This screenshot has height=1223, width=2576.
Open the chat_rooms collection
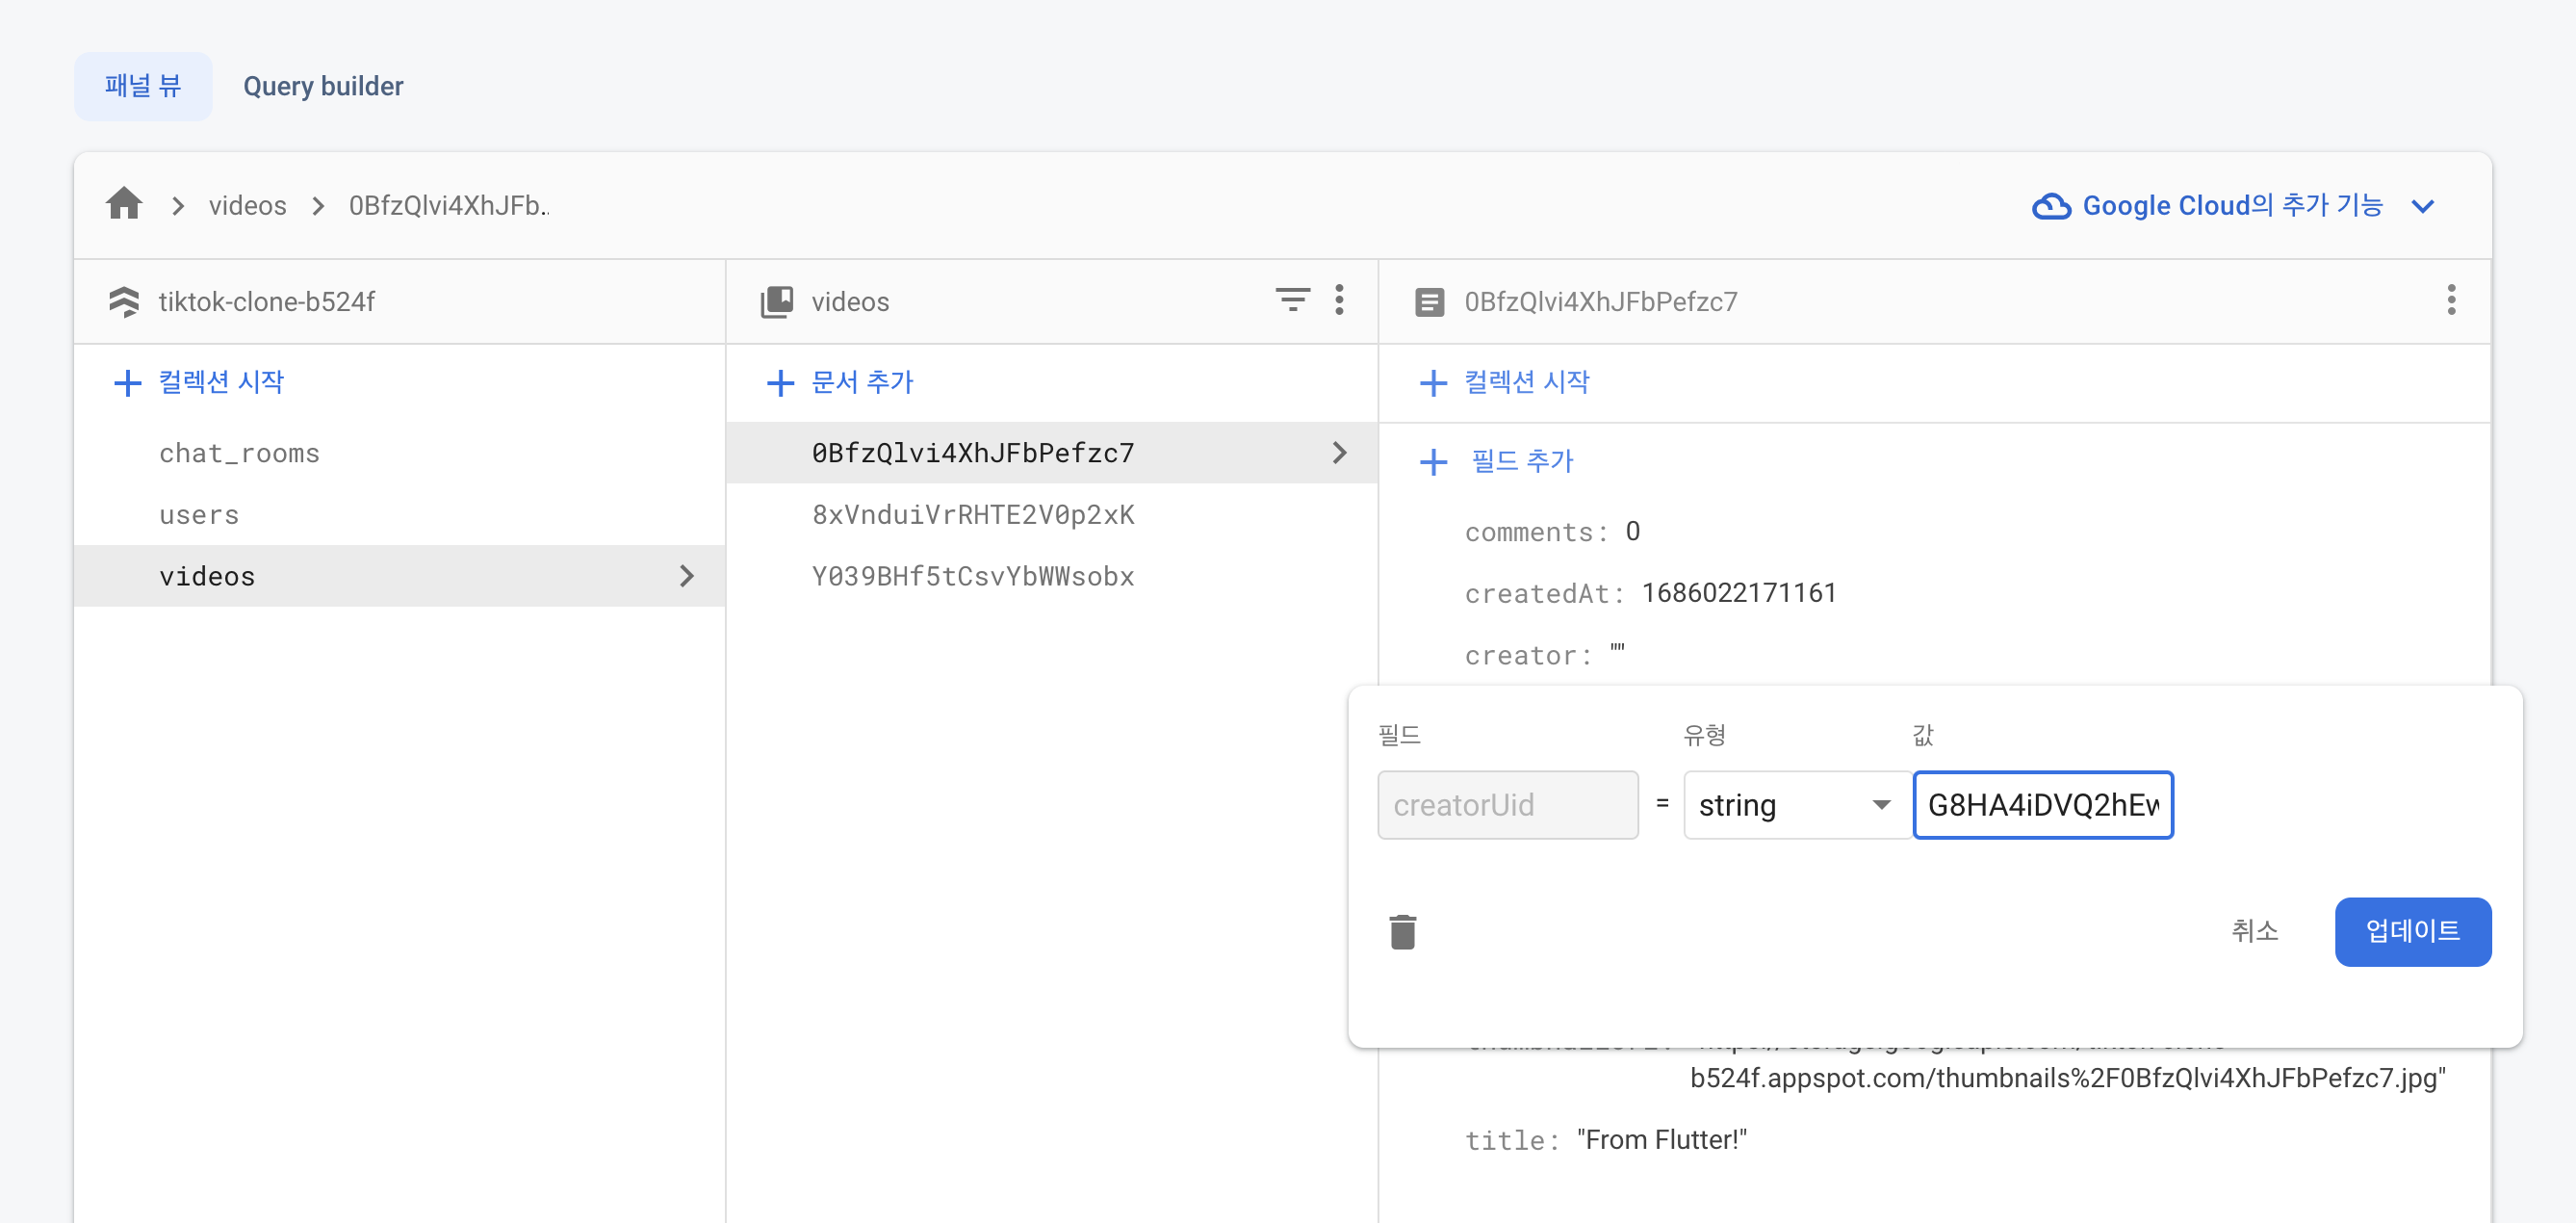point(239,453)
